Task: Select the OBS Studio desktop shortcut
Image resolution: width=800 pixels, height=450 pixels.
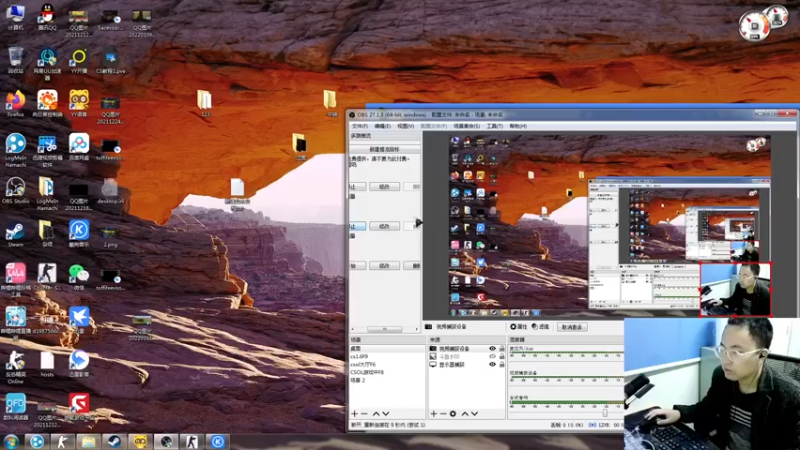Action: tap(15, 191)
